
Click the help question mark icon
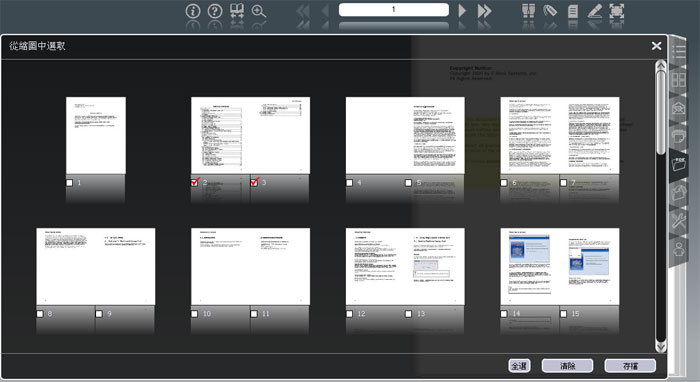point(215,11)
